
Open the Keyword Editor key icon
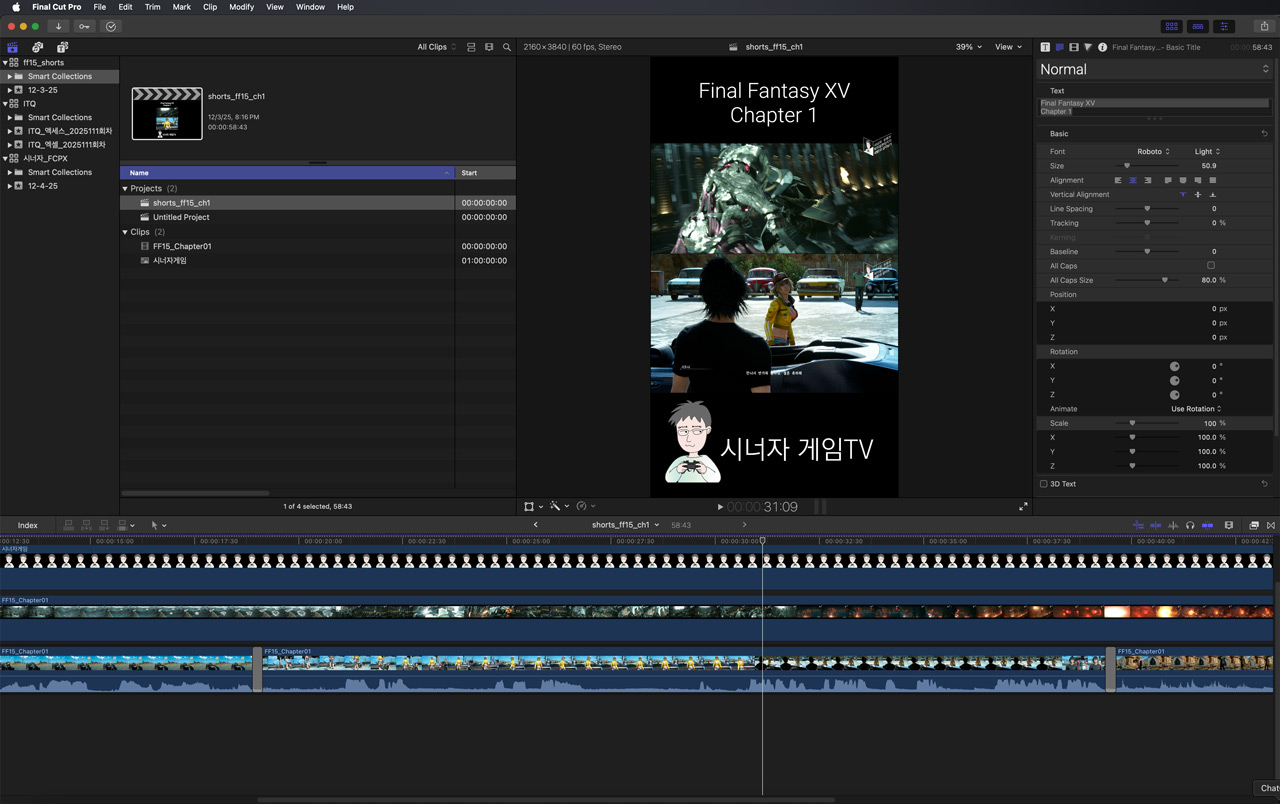(84, 26)
